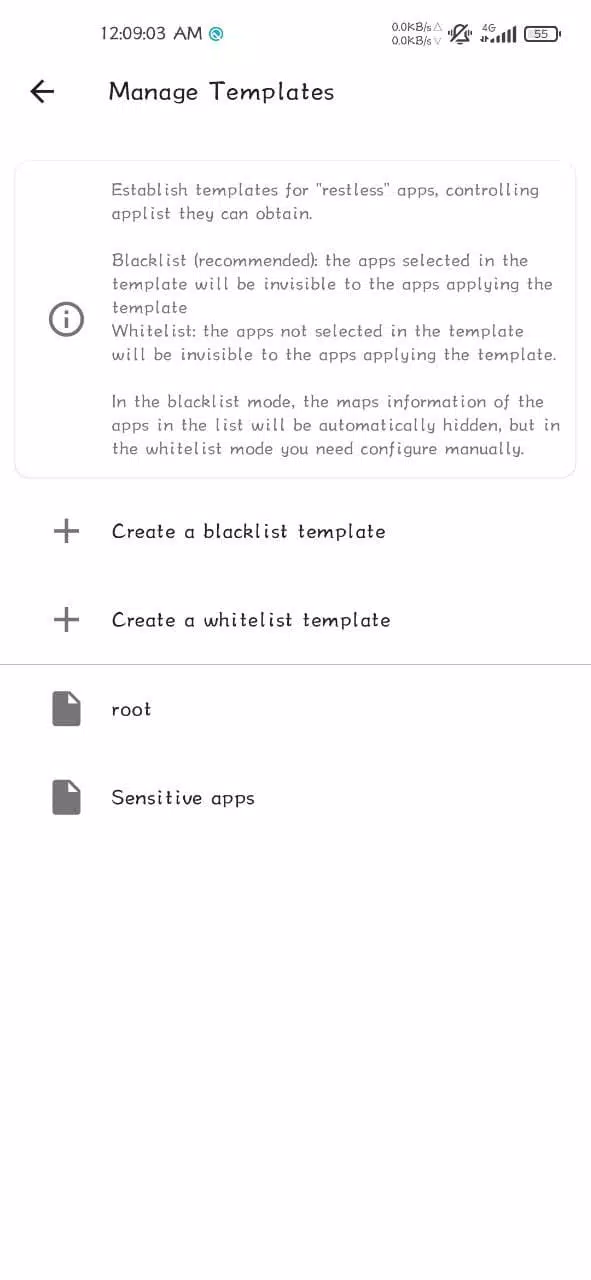Tap the file icon next to Sensitive apps

(x=66, y=797)
